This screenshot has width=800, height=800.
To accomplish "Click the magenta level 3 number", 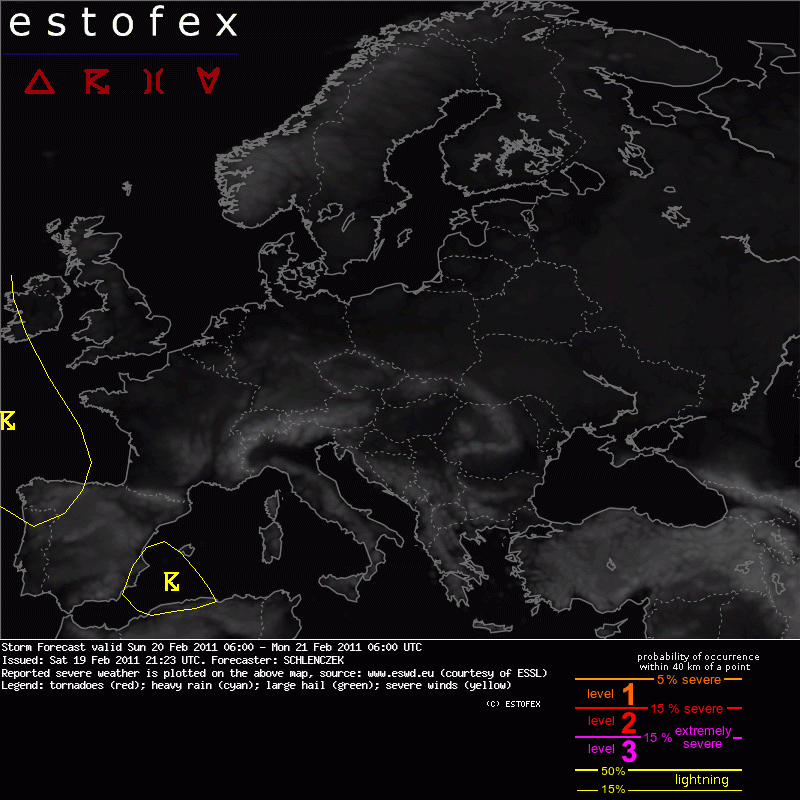I will [628, 750].
